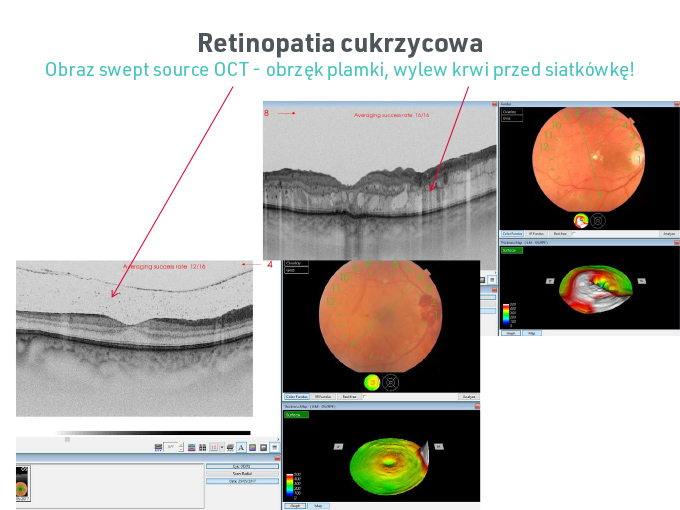
Task: Click green Surface button in lower thickness map
Action: [x=297, y=415]
